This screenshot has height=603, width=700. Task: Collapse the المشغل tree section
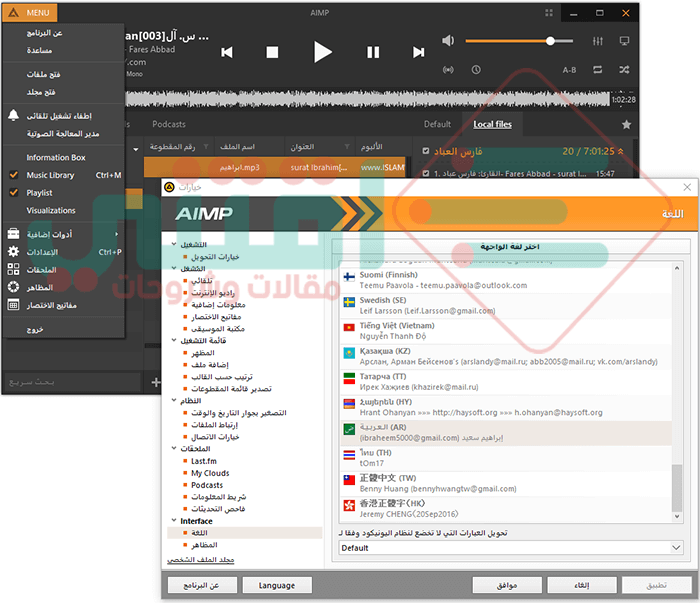(x=174, y=268)
